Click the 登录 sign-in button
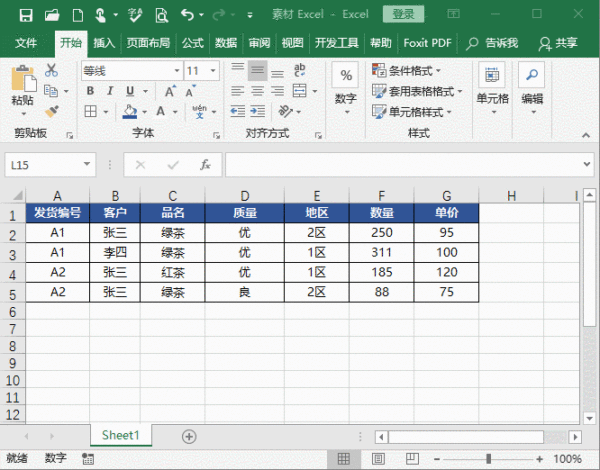The width and height of the screenshot is (600, 470). click(x=403, y=15)
